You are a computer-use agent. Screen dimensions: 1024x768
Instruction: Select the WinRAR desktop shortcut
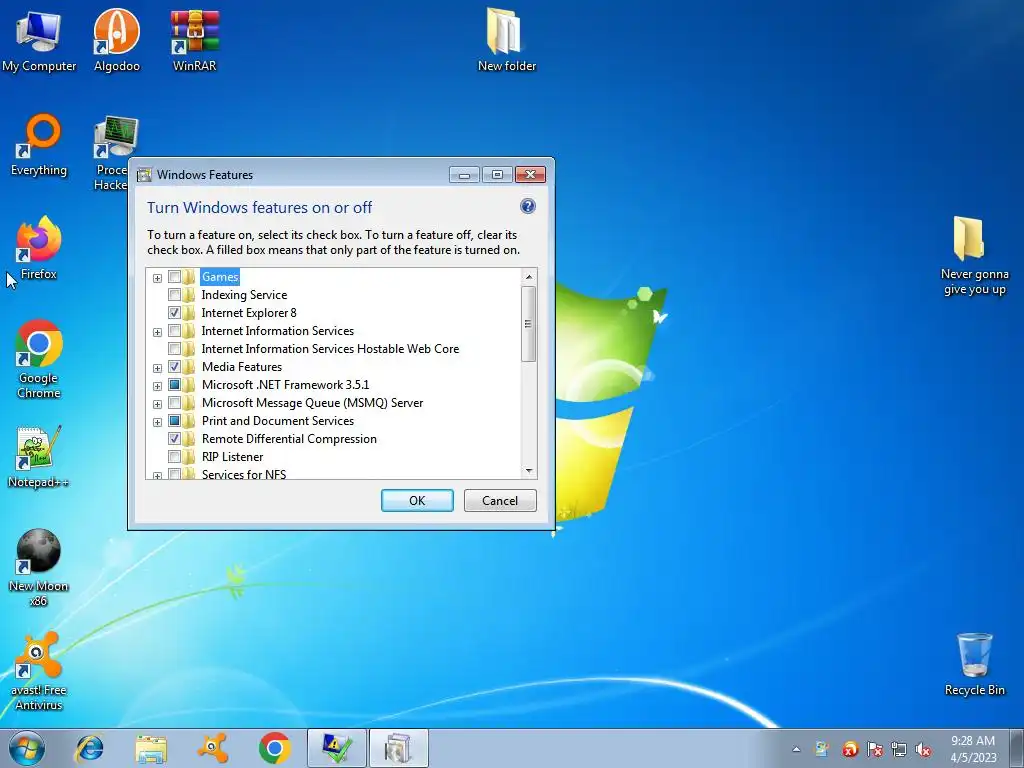(195, 40)
